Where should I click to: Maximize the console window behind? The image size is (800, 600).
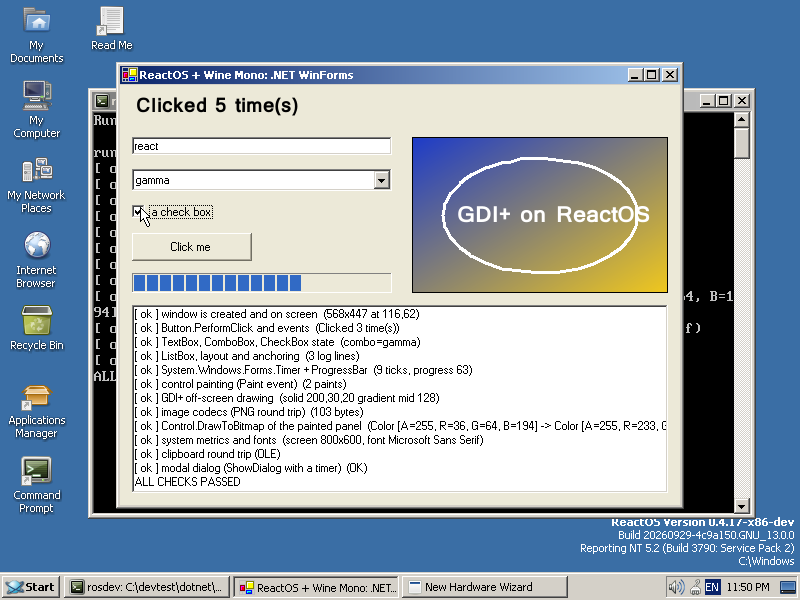[723, 101]
